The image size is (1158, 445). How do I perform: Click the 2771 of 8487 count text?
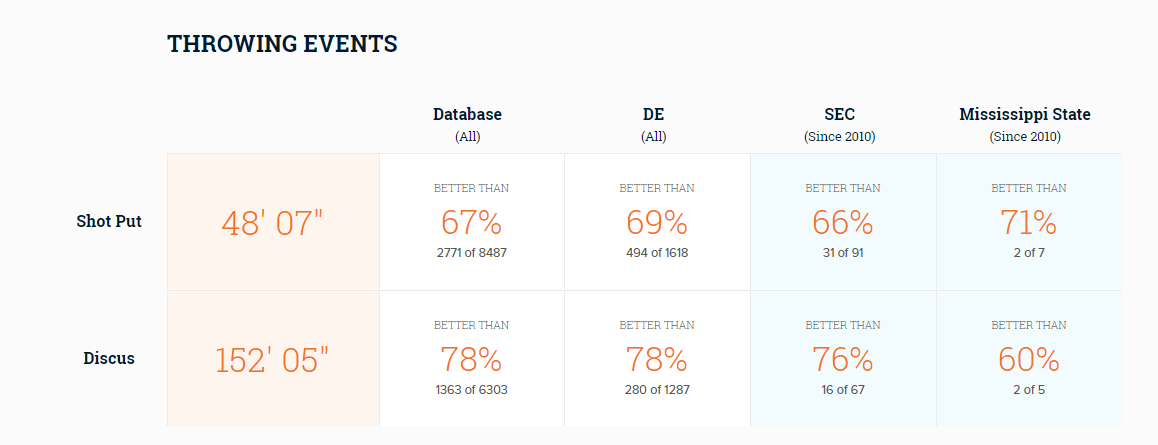coord(472,253)
